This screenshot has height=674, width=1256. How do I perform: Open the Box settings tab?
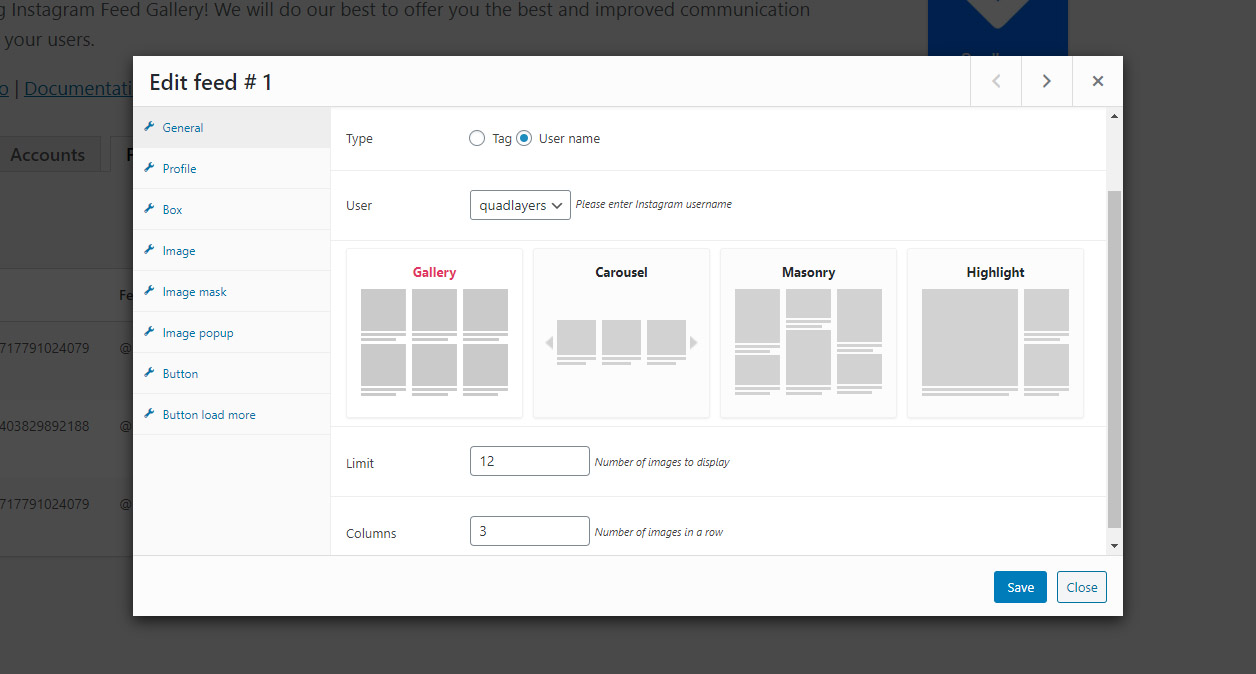tap(232, 210)
